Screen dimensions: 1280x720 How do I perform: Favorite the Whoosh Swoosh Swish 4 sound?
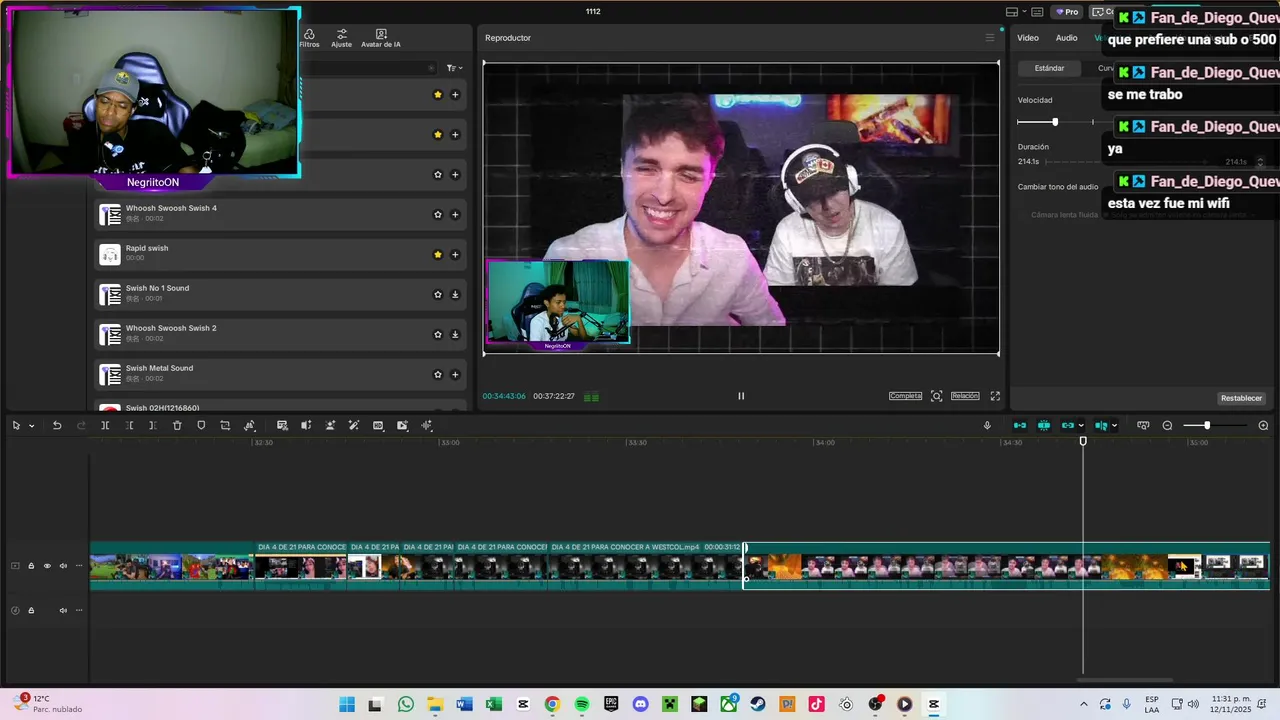[x=437, y=214]
